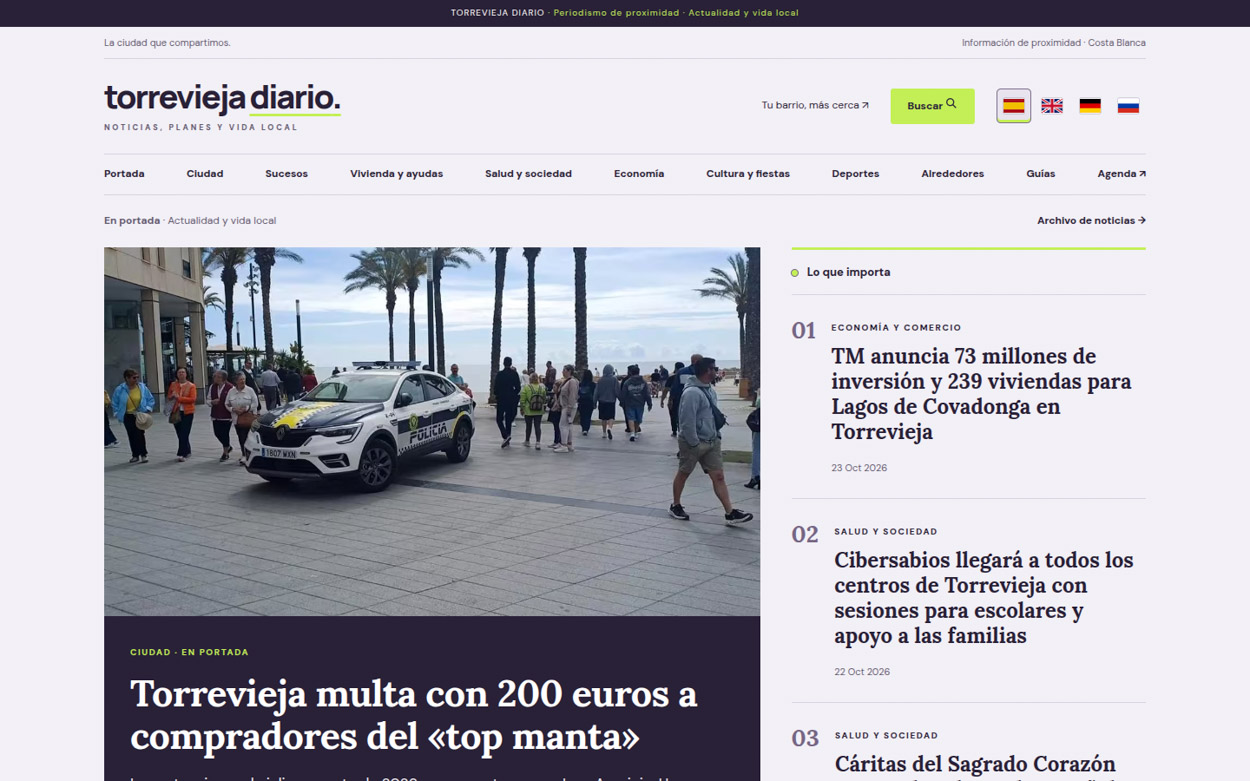Read the 200 euros top manta headline
Image resolution: width=1250 pixels, height=781 pixels.
pyautogui.click(x=414, y=715)
